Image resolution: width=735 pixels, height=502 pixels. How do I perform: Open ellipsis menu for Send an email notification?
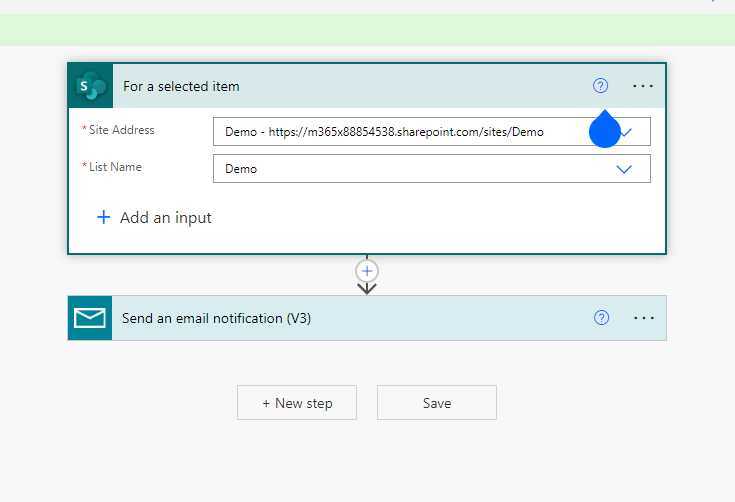tap(644, 318)
